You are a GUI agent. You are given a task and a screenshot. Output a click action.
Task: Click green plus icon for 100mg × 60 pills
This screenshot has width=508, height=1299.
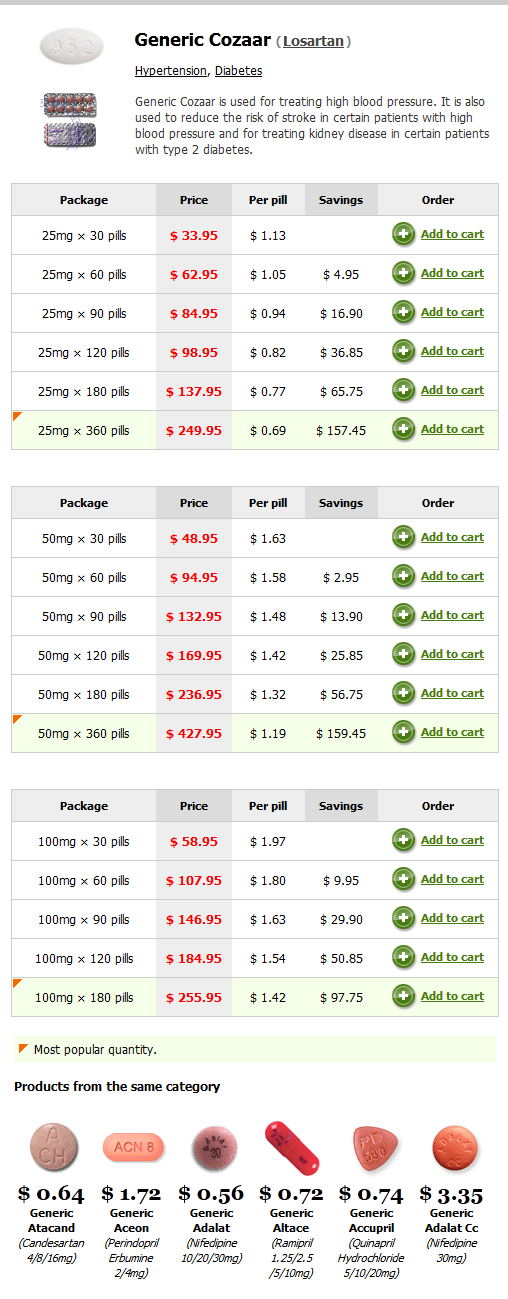point(403,880)
